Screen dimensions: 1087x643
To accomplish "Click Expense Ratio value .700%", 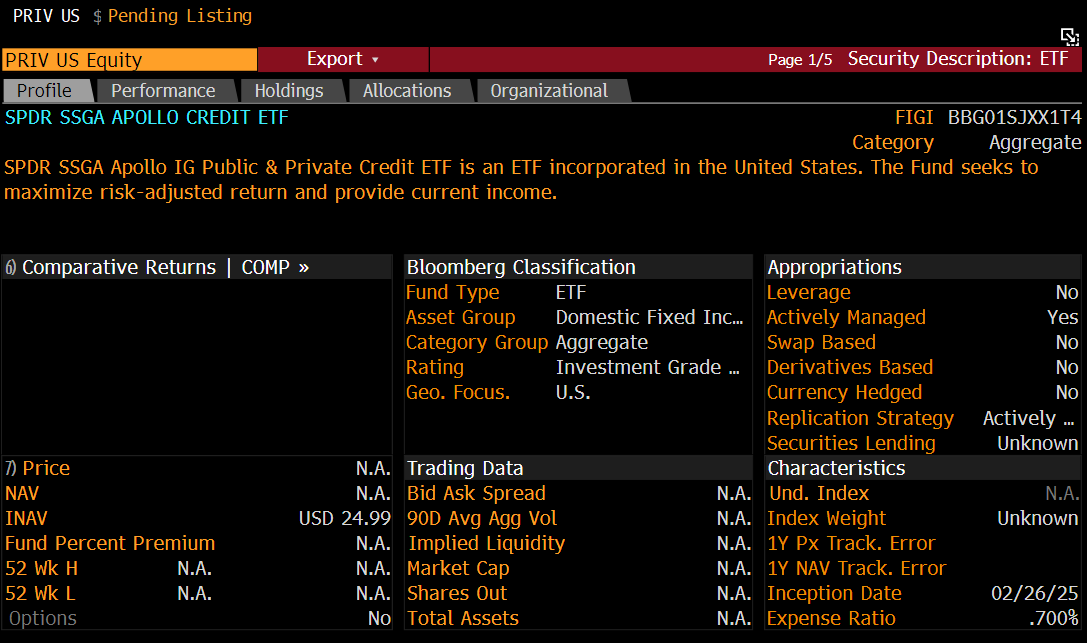I will [1054, 618].
